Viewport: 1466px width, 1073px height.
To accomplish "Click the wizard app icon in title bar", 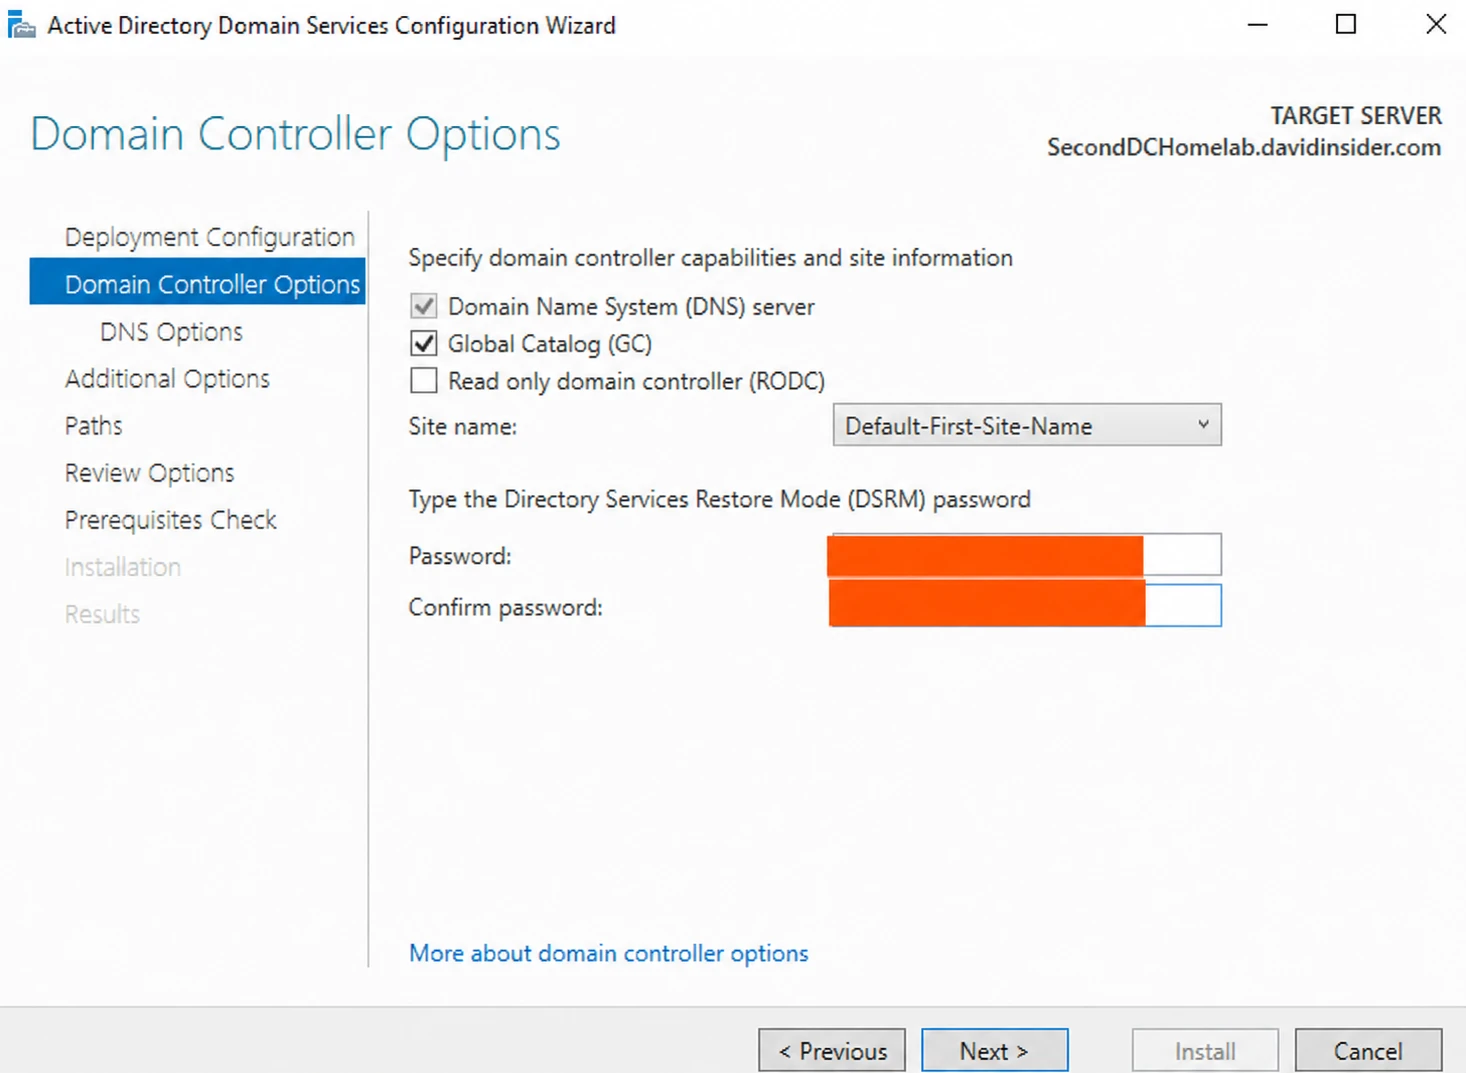I will coord(21,25).
